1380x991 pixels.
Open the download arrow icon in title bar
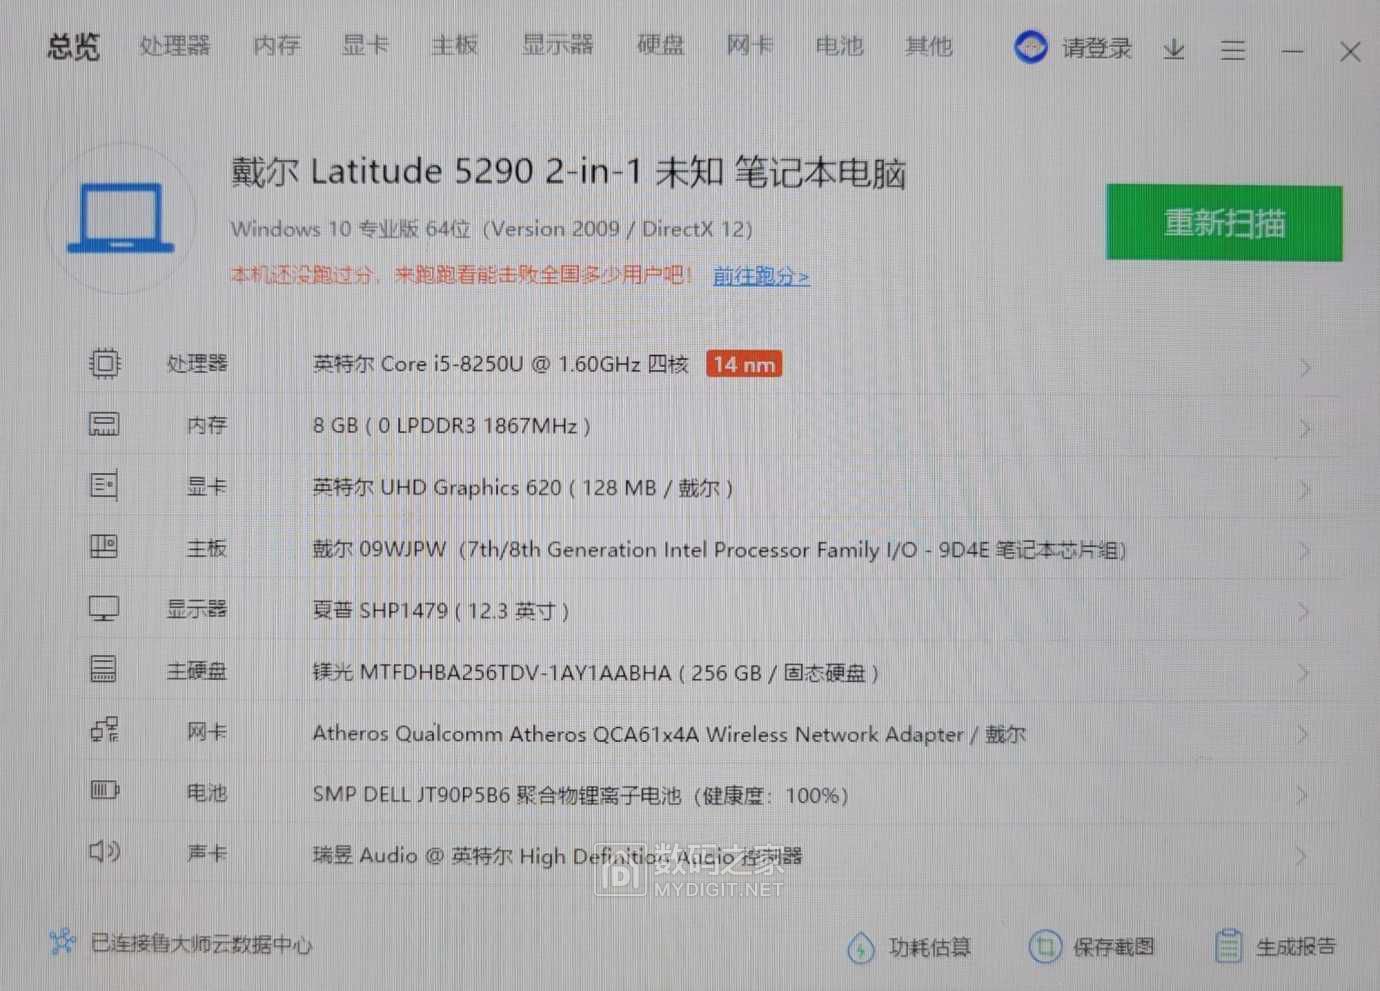click(1174, 49)
